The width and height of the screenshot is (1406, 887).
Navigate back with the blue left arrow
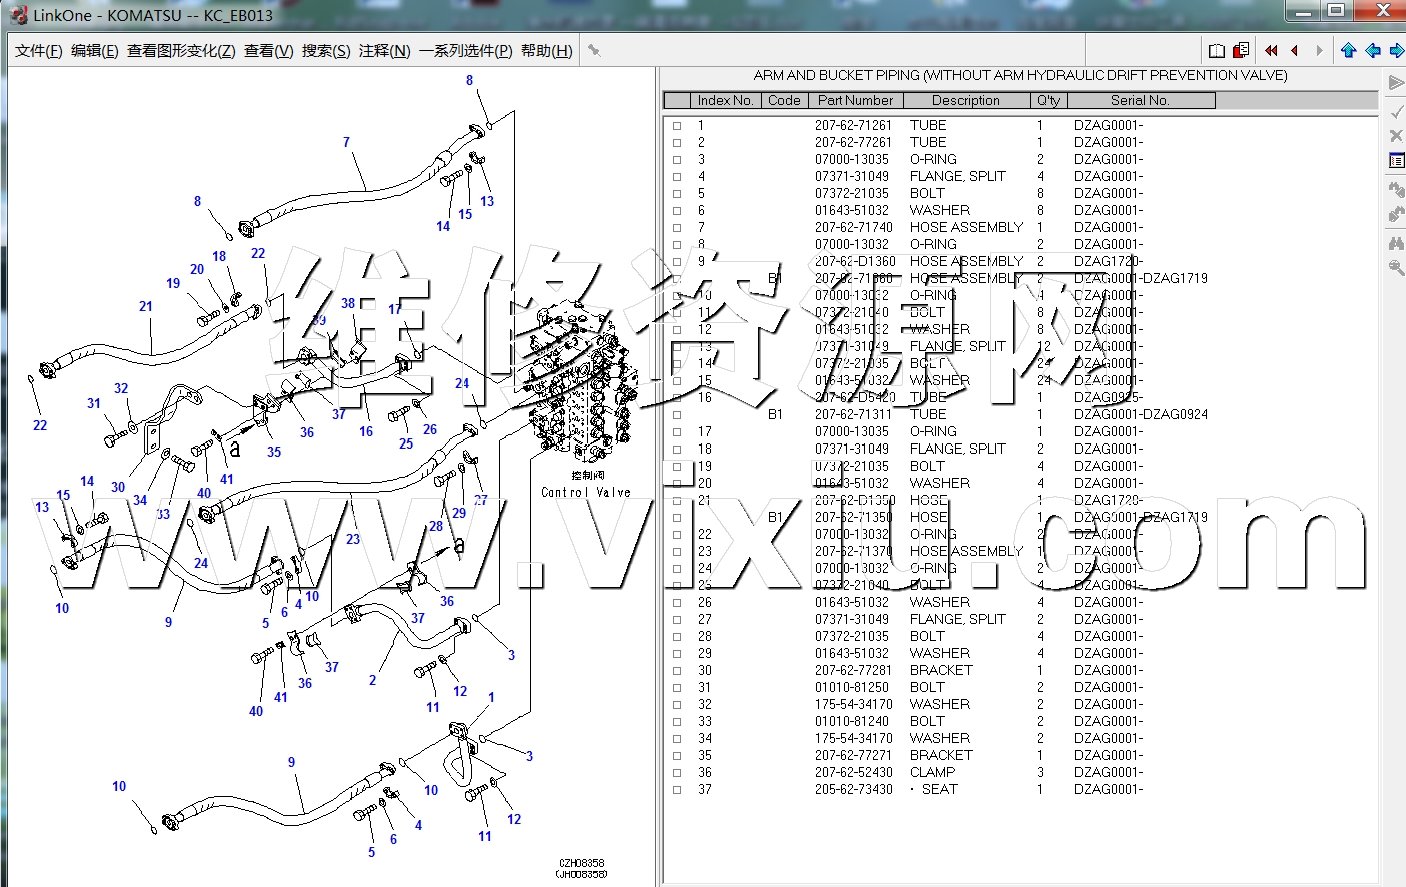[1373, 51]
